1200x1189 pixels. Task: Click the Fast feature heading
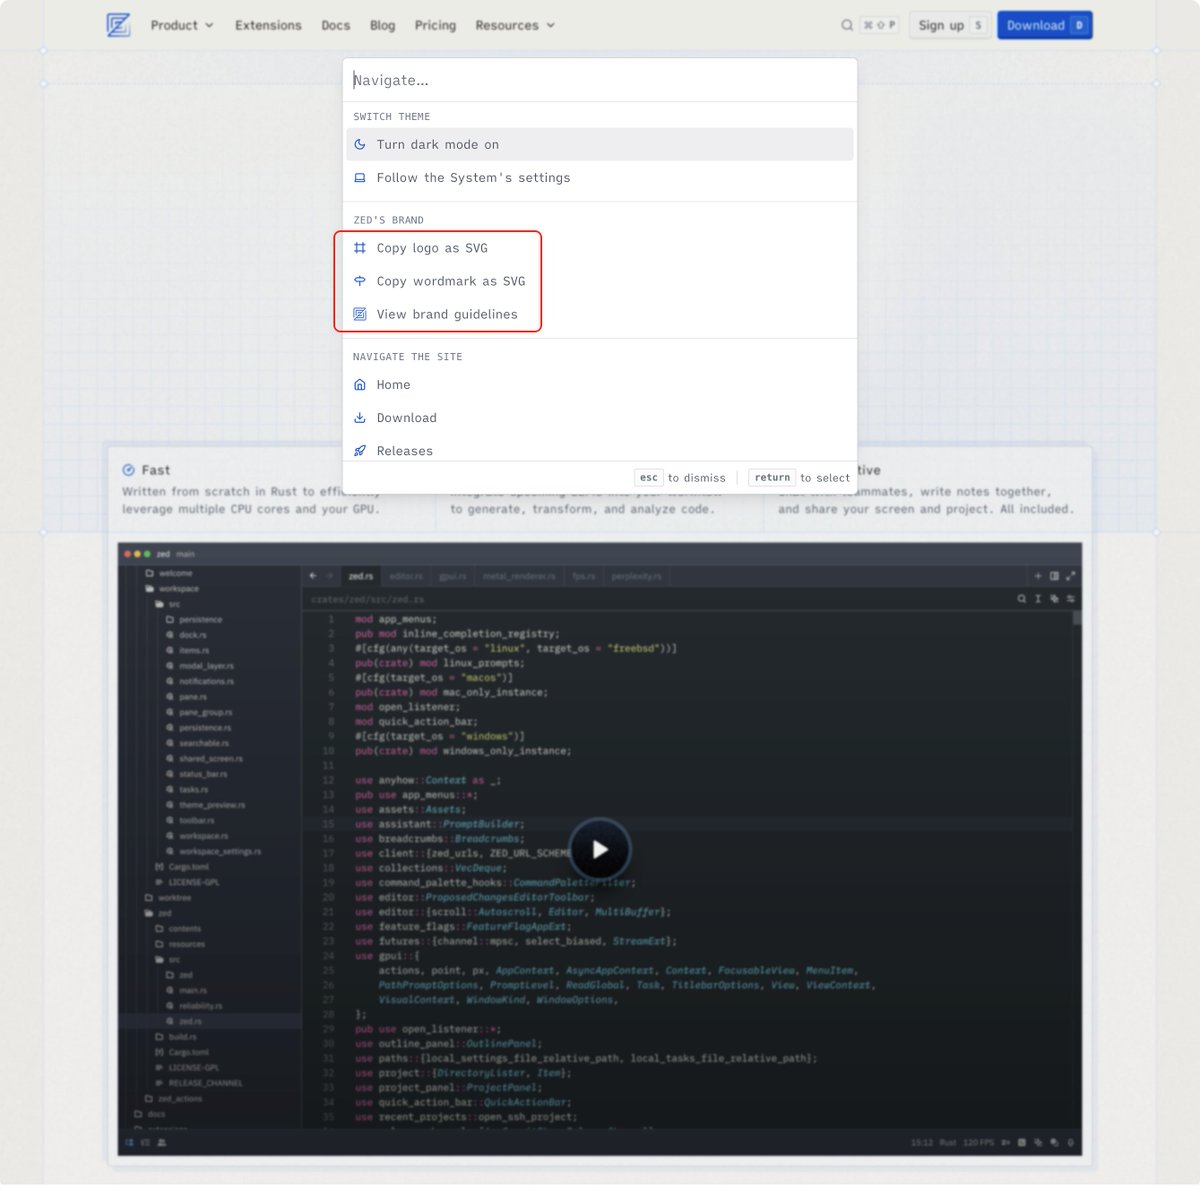[155, 470]
